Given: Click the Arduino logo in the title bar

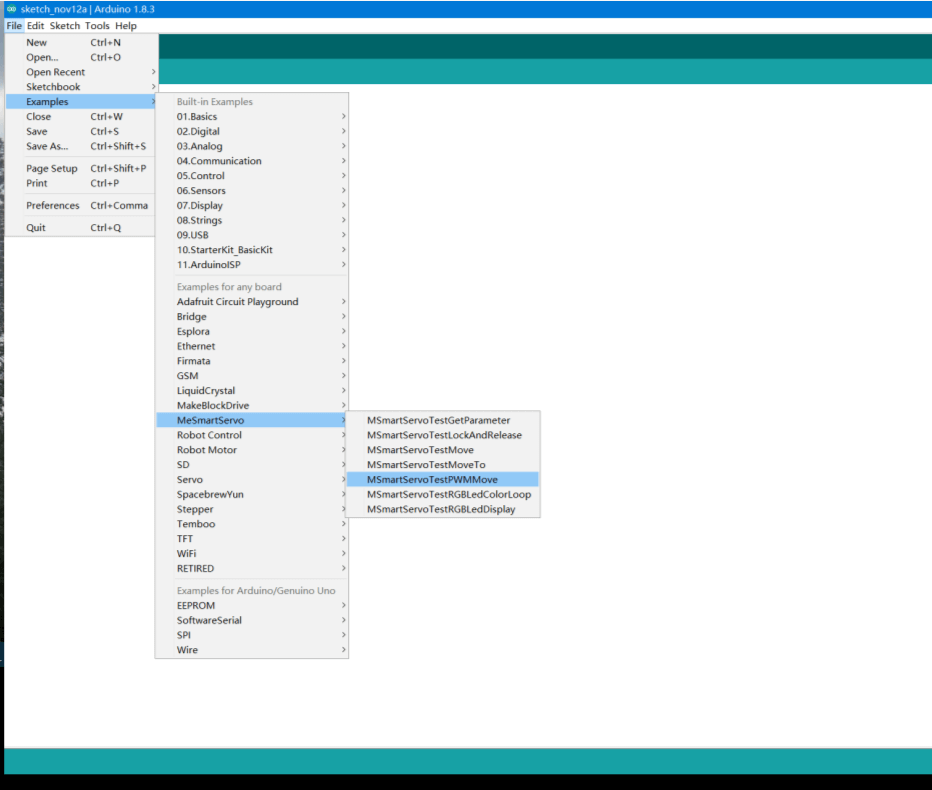Looking at the screenshot, I should (x=11, y=9).
